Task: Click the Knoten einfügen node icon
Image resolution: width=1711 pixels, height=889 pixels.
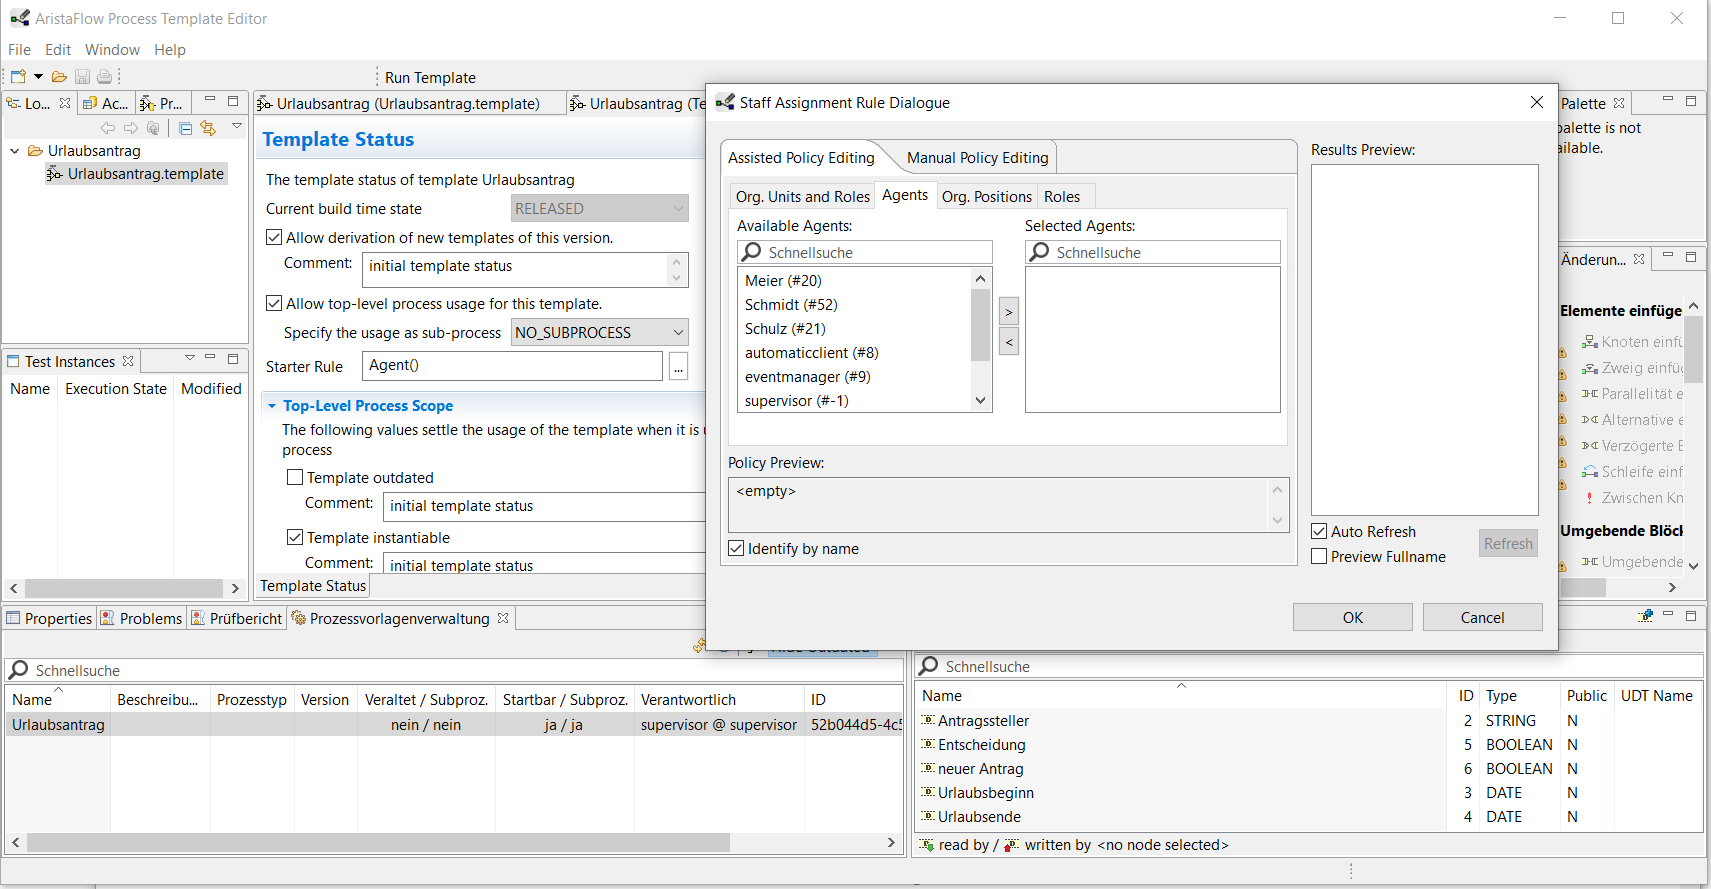Action: click(1589, 342)
